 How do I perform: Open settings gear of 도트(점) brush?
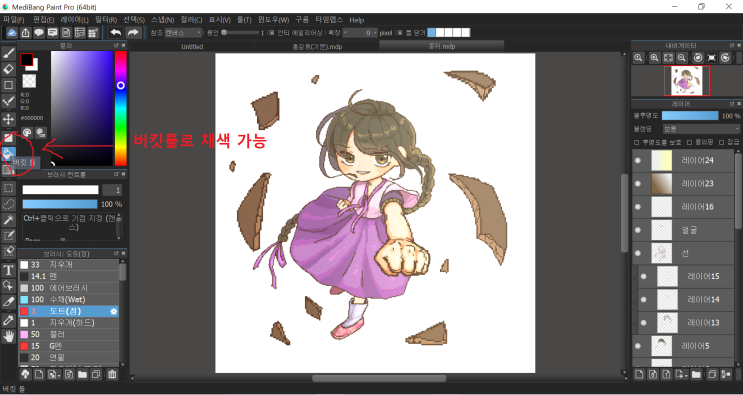(x=114, y=311)
